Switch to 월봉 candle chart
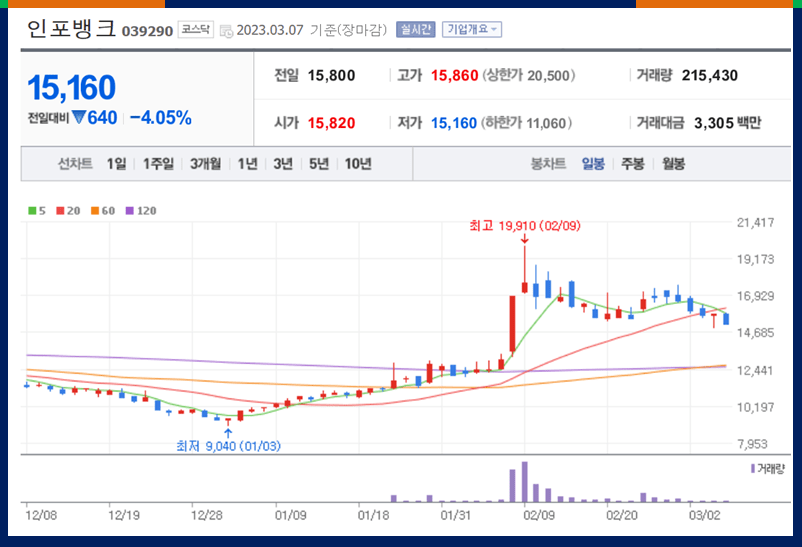 point(673,164)
